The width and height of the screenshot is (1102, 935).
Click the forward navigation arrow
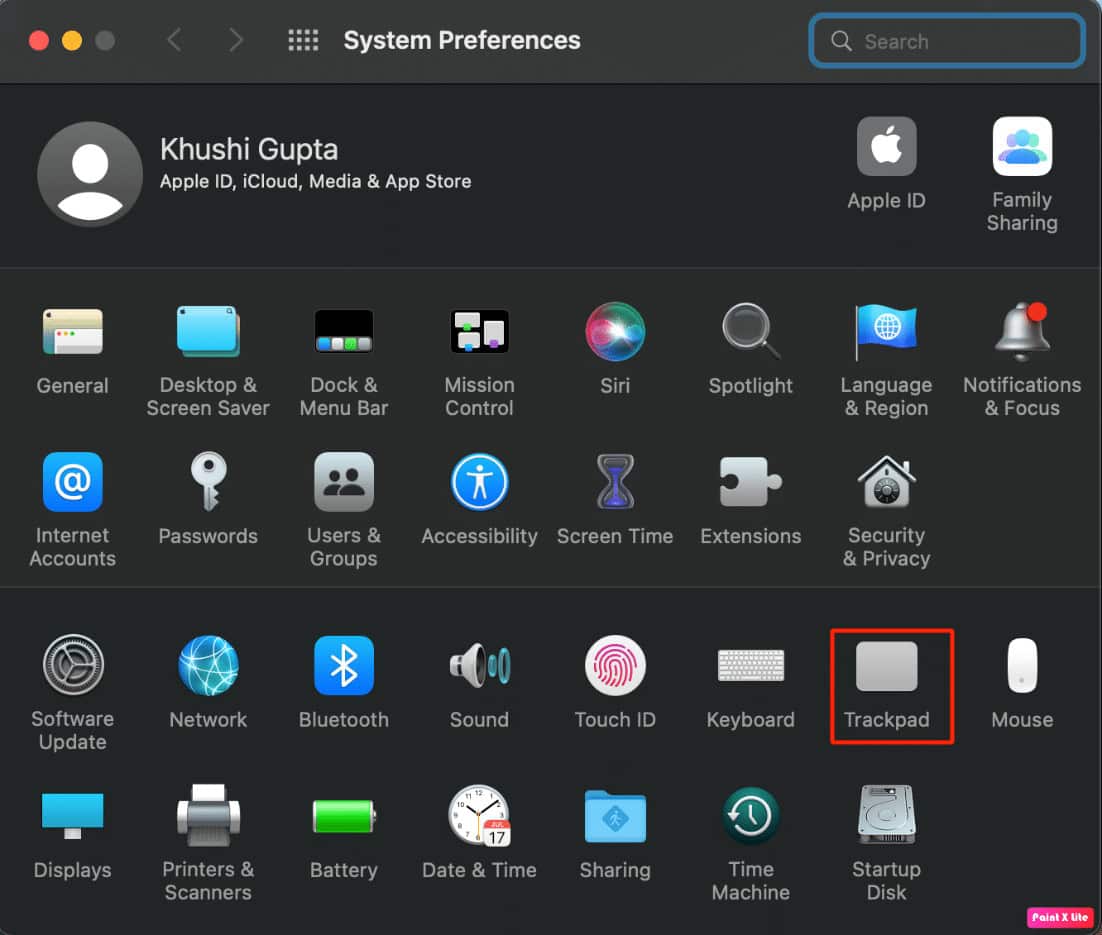tap(236, 40)
